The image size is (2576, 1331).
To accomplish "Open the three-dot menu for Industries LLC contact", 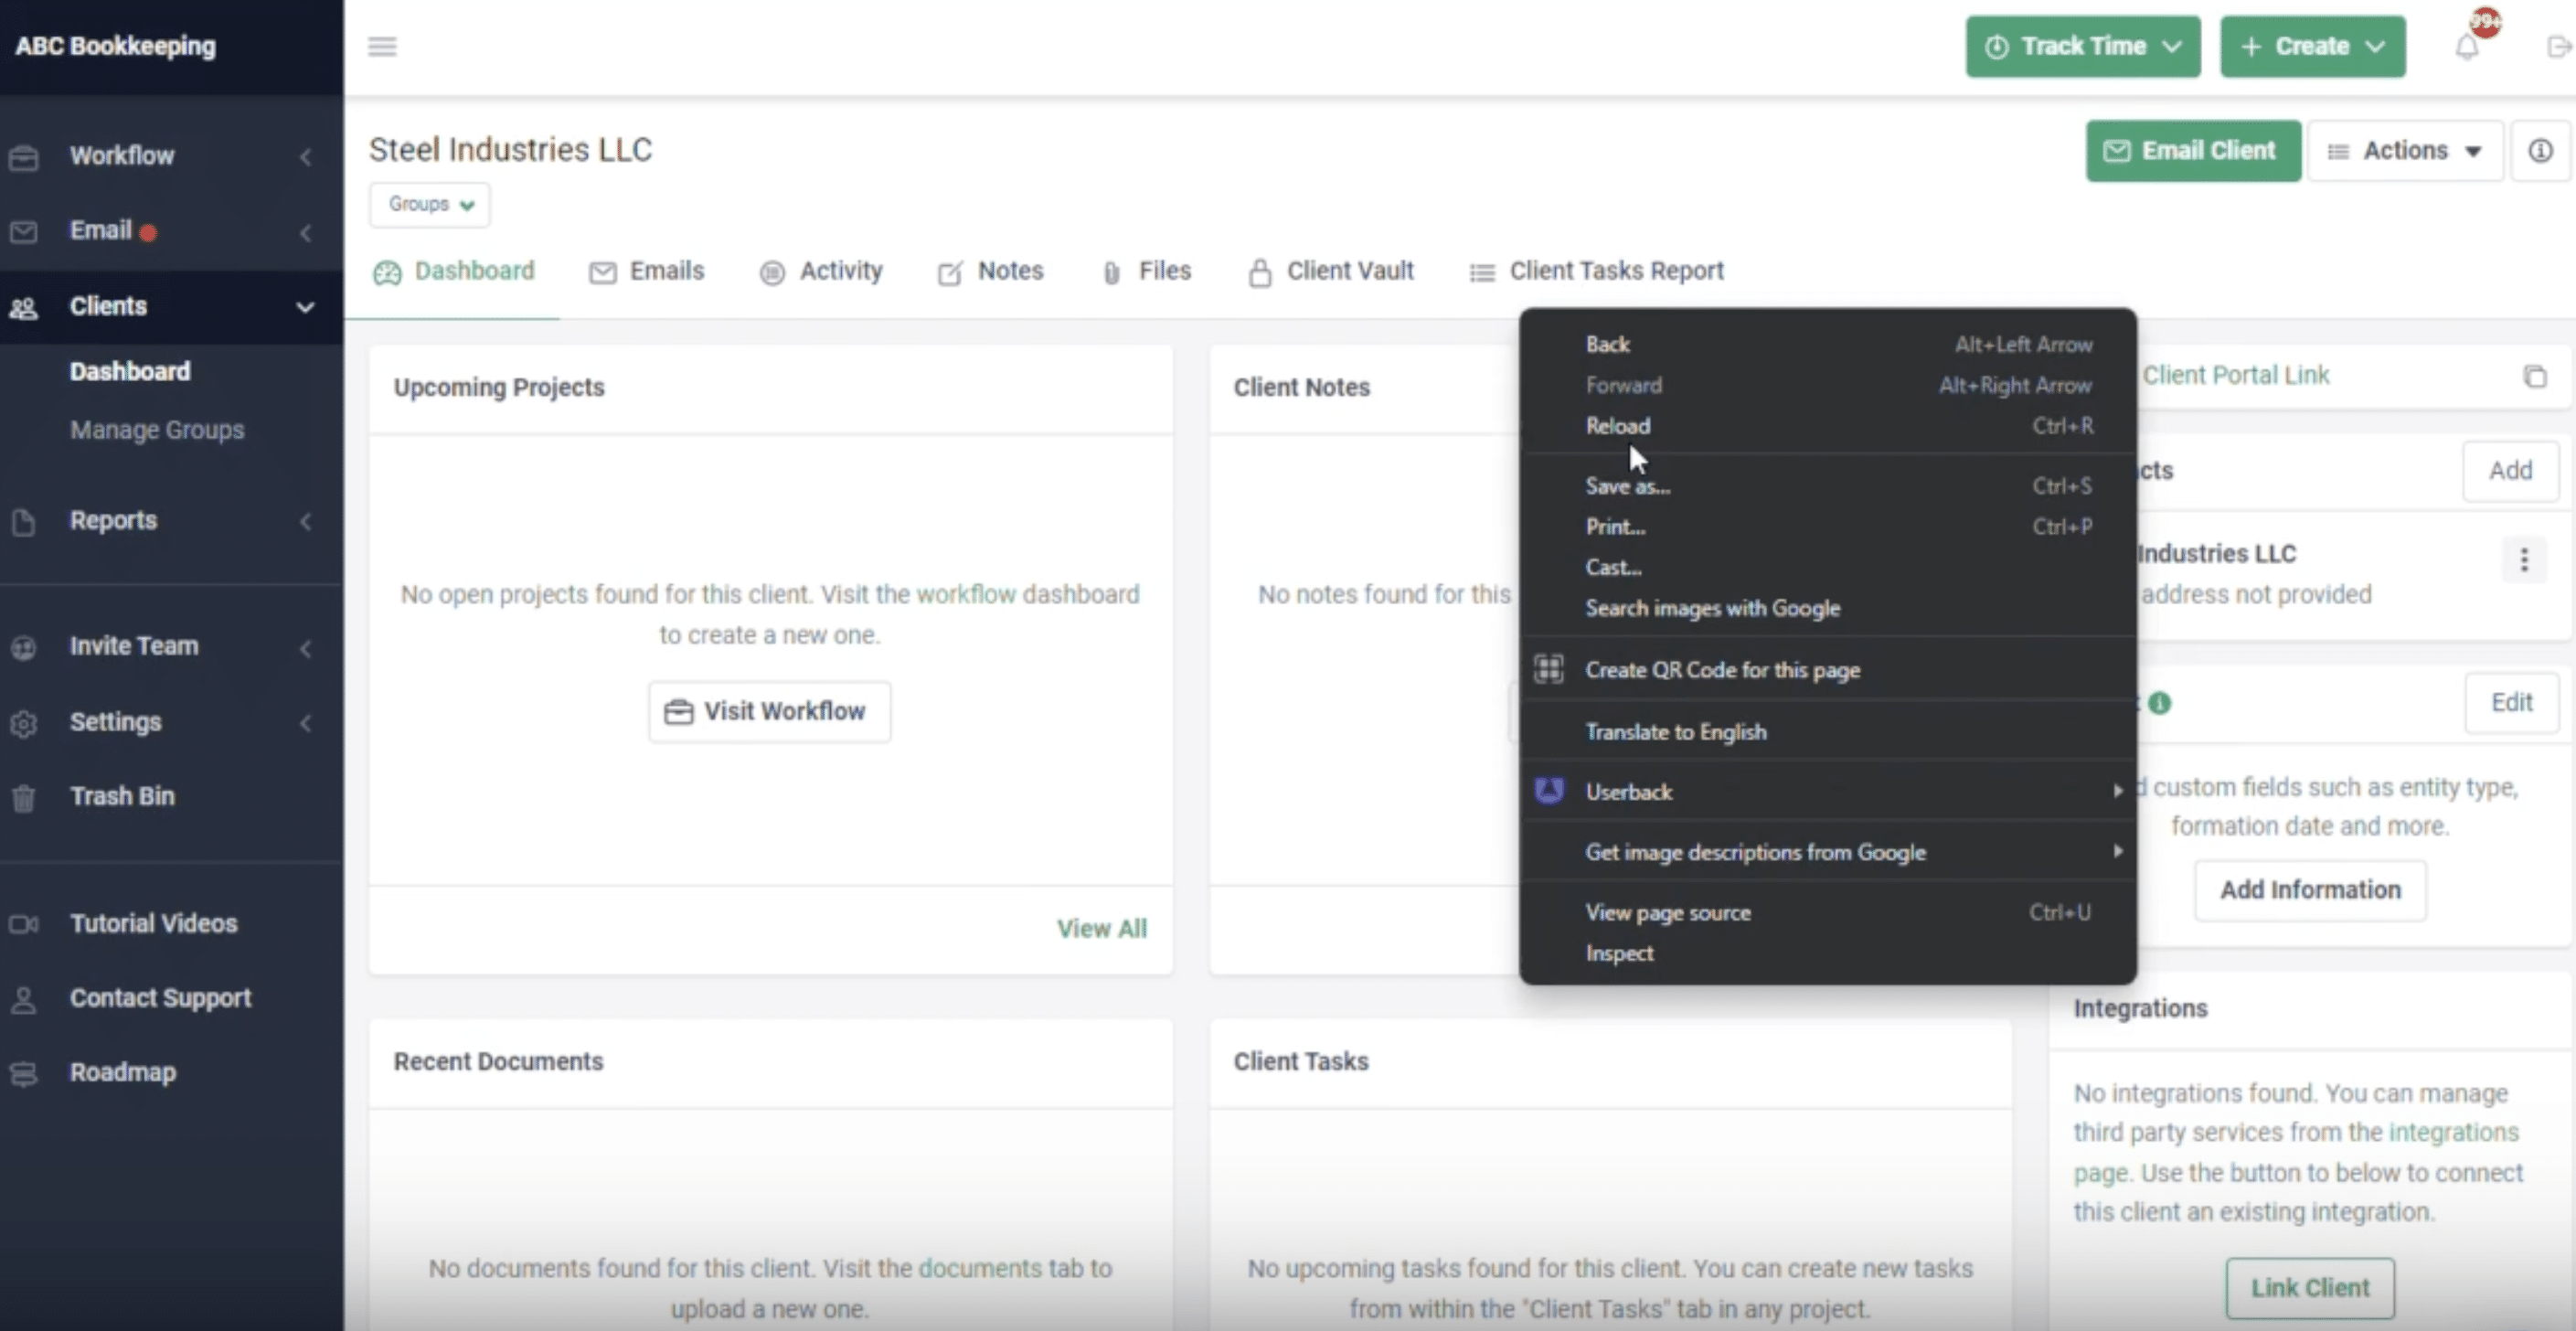I will click(2524, 559).
